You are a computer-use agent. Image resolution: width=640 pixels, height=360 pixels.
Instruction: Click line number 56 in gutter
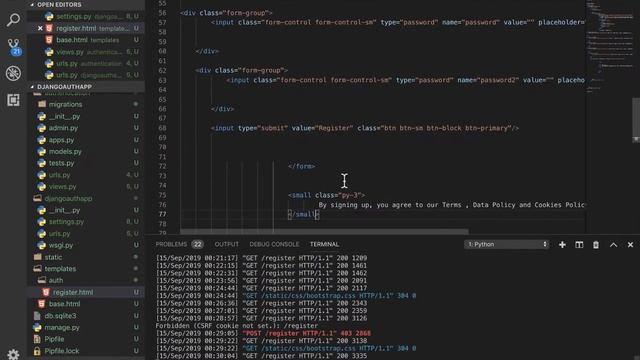click(162, 13)
